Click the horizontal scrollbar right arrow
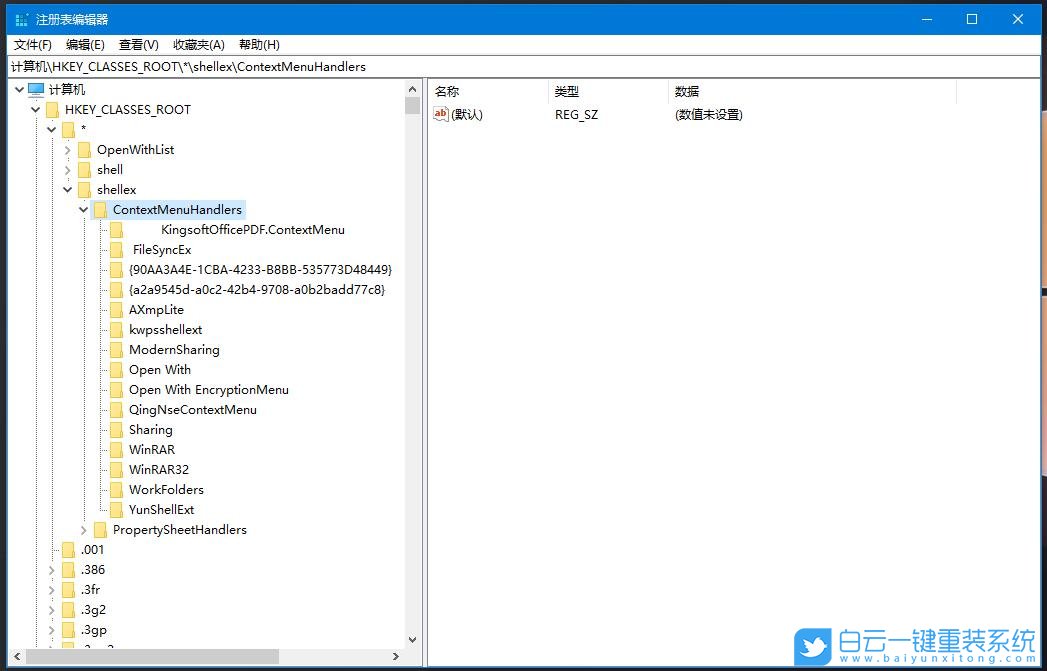 (397, 658)
